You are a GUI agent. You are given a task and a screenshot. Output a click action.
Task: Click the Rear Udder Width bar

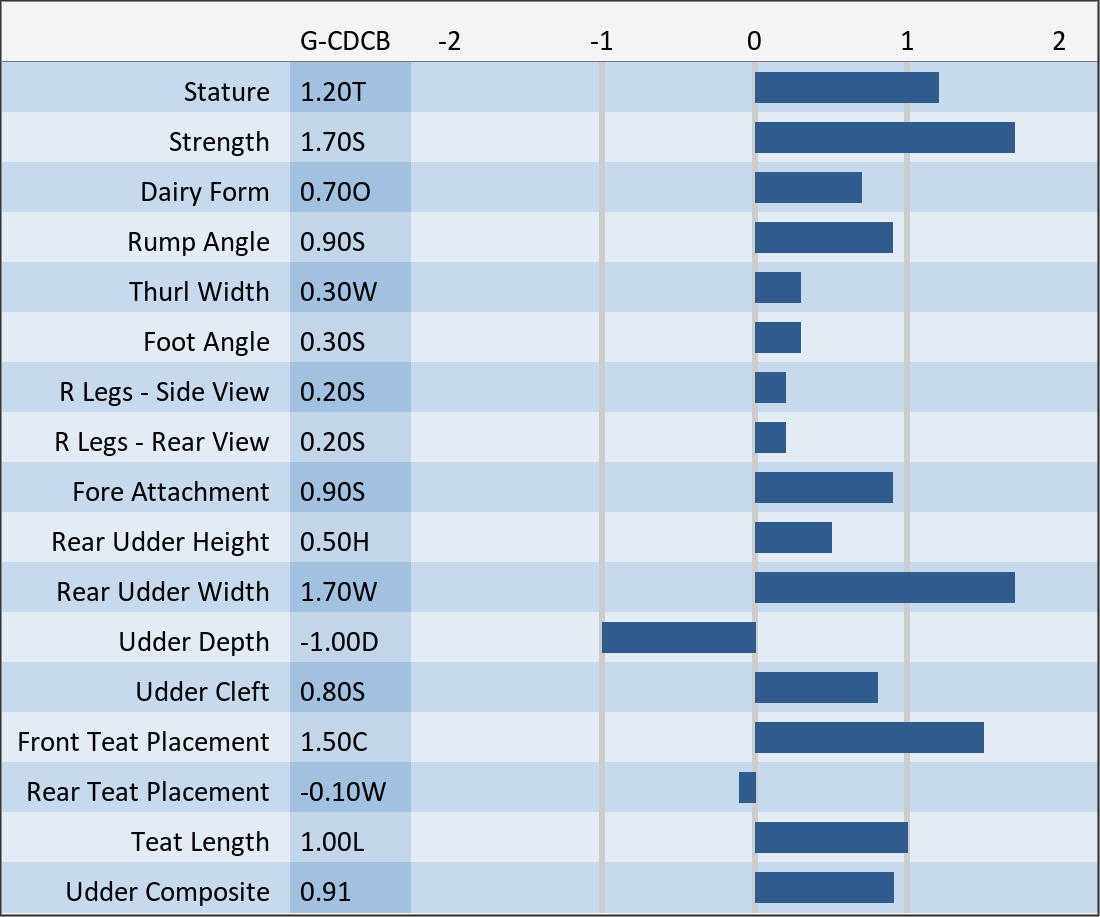click(884, 587)
